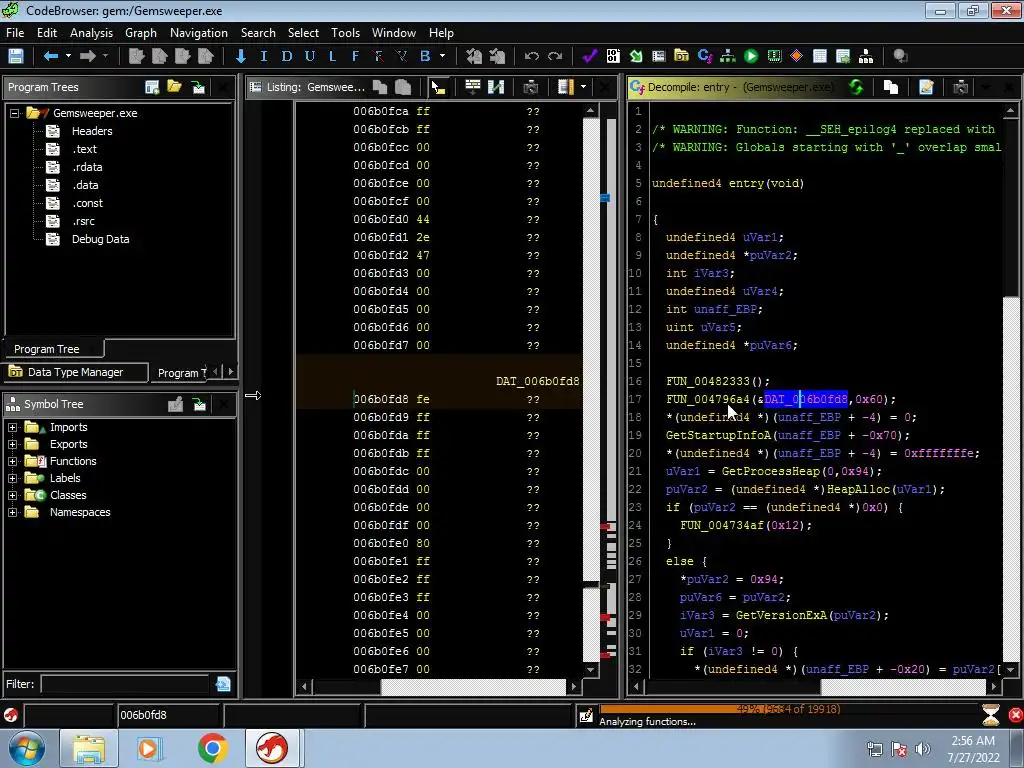
Task: Open the symbol table grid icon
Action: point(820,56)
